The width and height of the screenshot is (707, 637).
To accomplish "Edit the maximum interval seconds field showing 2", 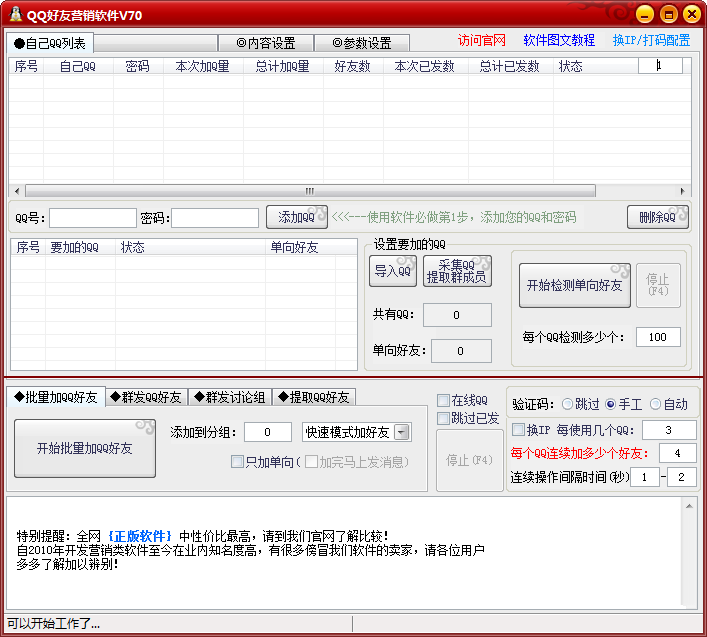I will pos(681,477).
